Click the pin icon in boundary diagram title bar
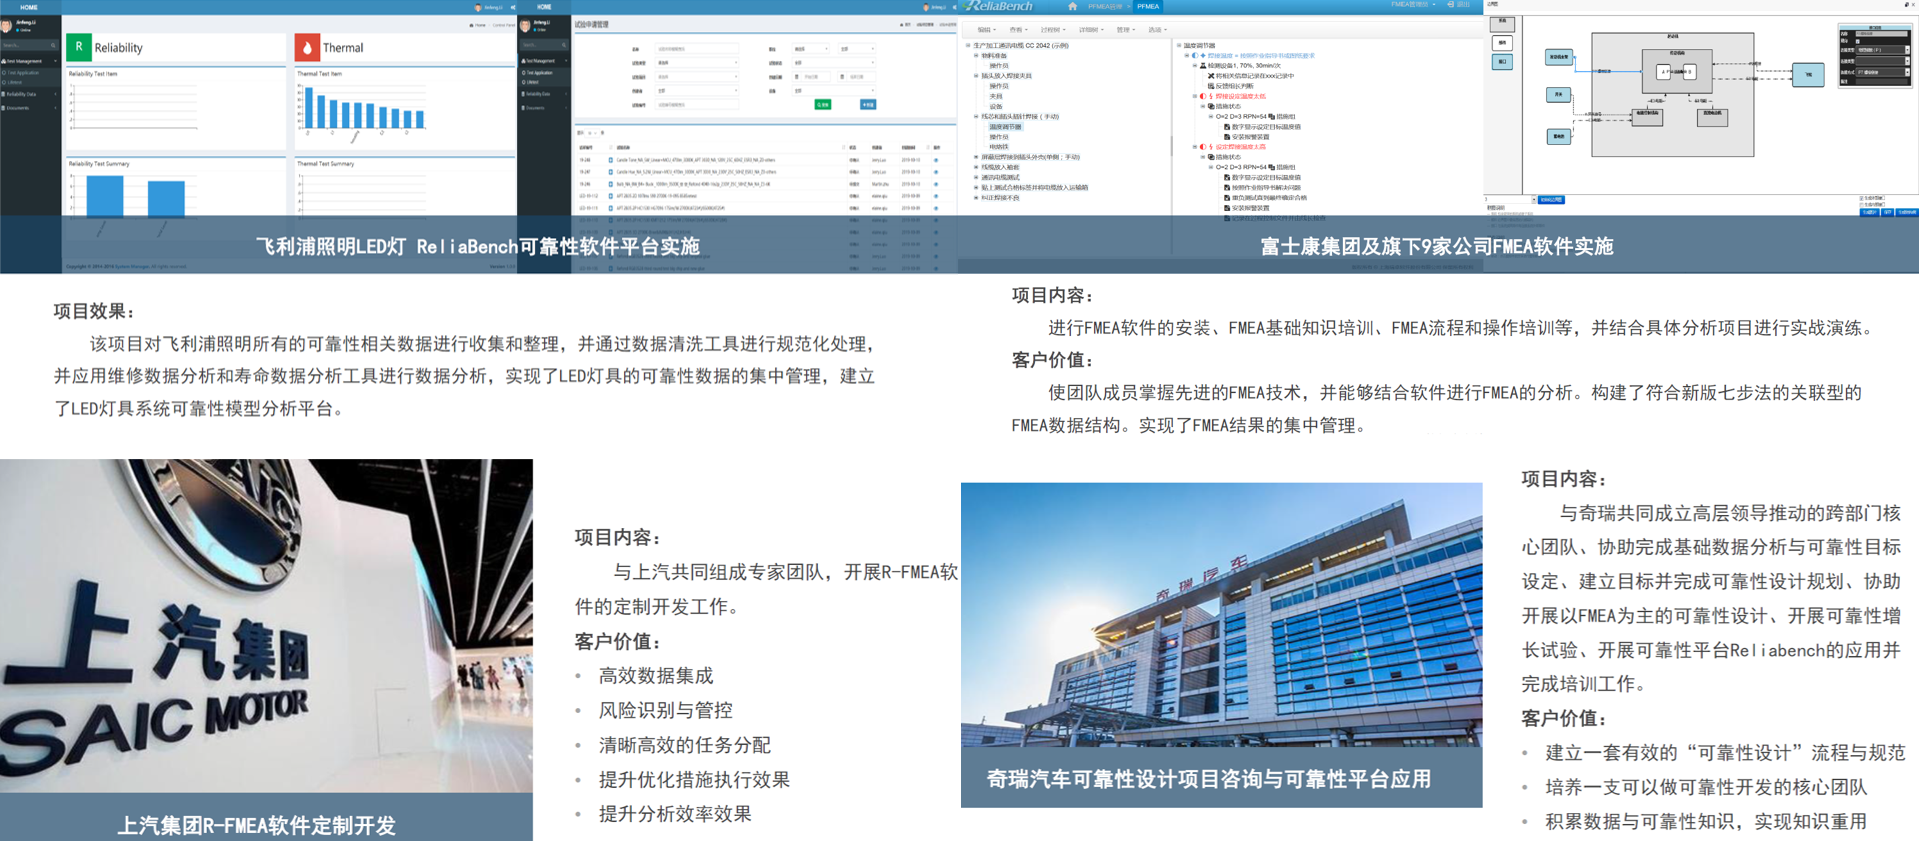This screenshot has width=1920, height=841. (1907, 5)
